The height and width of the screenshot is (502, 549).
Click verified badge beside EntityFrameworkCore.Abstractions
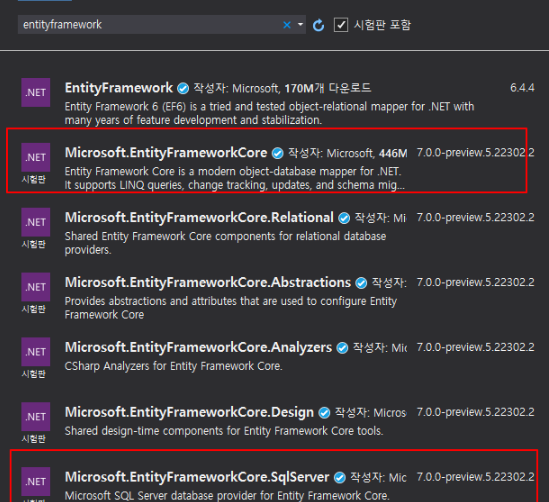tap(361, 283)
